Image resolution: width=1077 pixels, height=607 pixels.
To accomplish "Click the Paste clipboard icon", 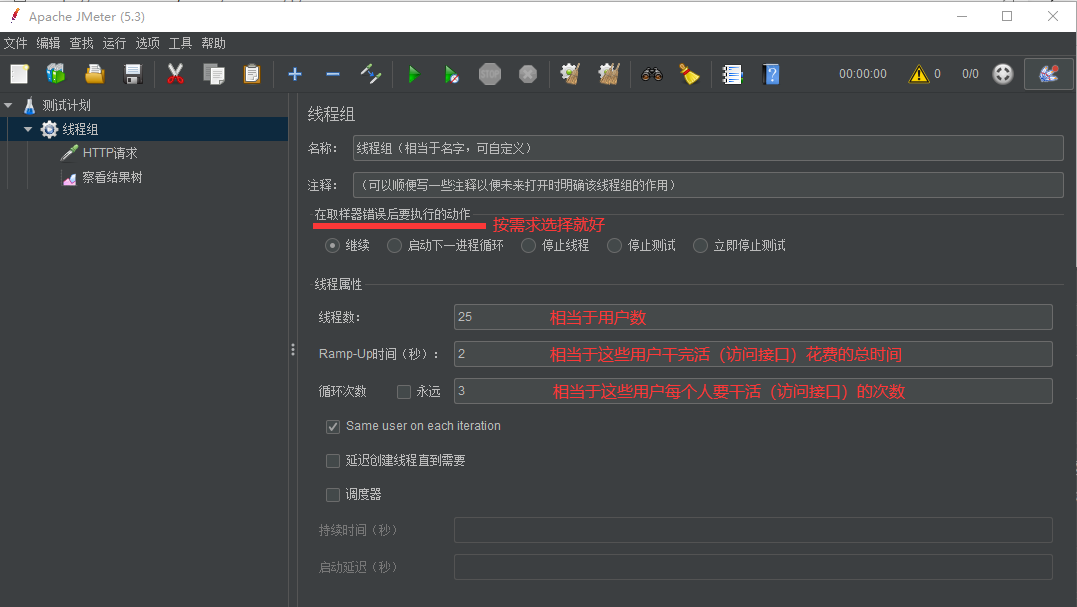I will pyautogui.click(x=252, y=74).
